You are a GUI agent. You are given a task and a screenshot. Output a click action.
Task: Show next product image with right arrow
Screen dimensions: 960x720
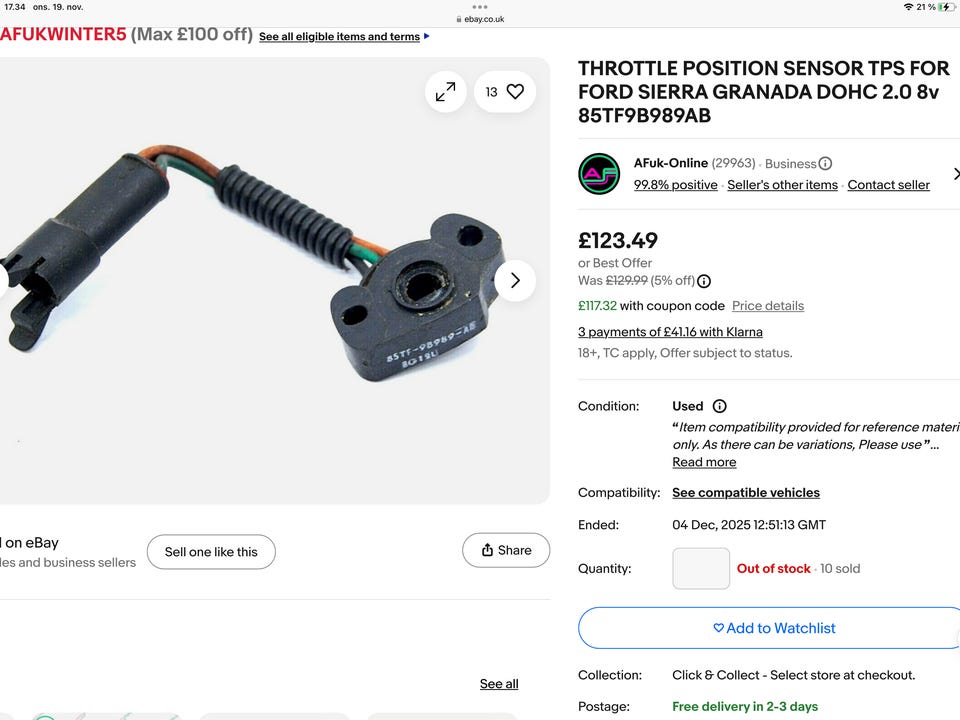515,280
